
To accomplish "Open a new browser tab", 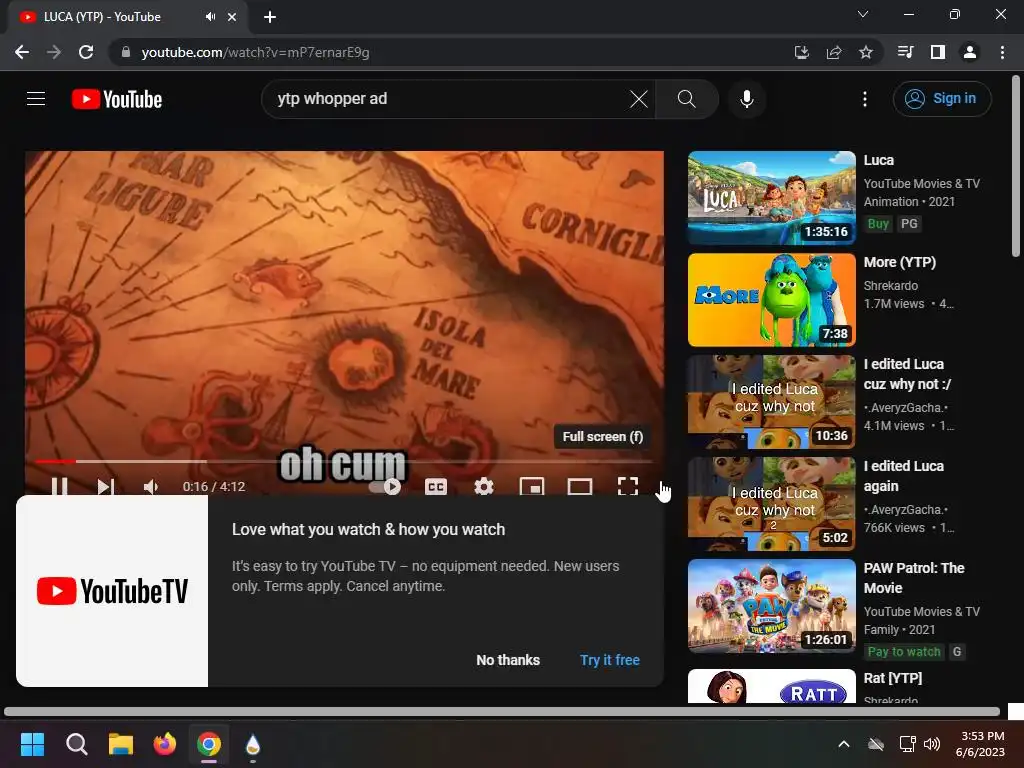I will 270,17.
